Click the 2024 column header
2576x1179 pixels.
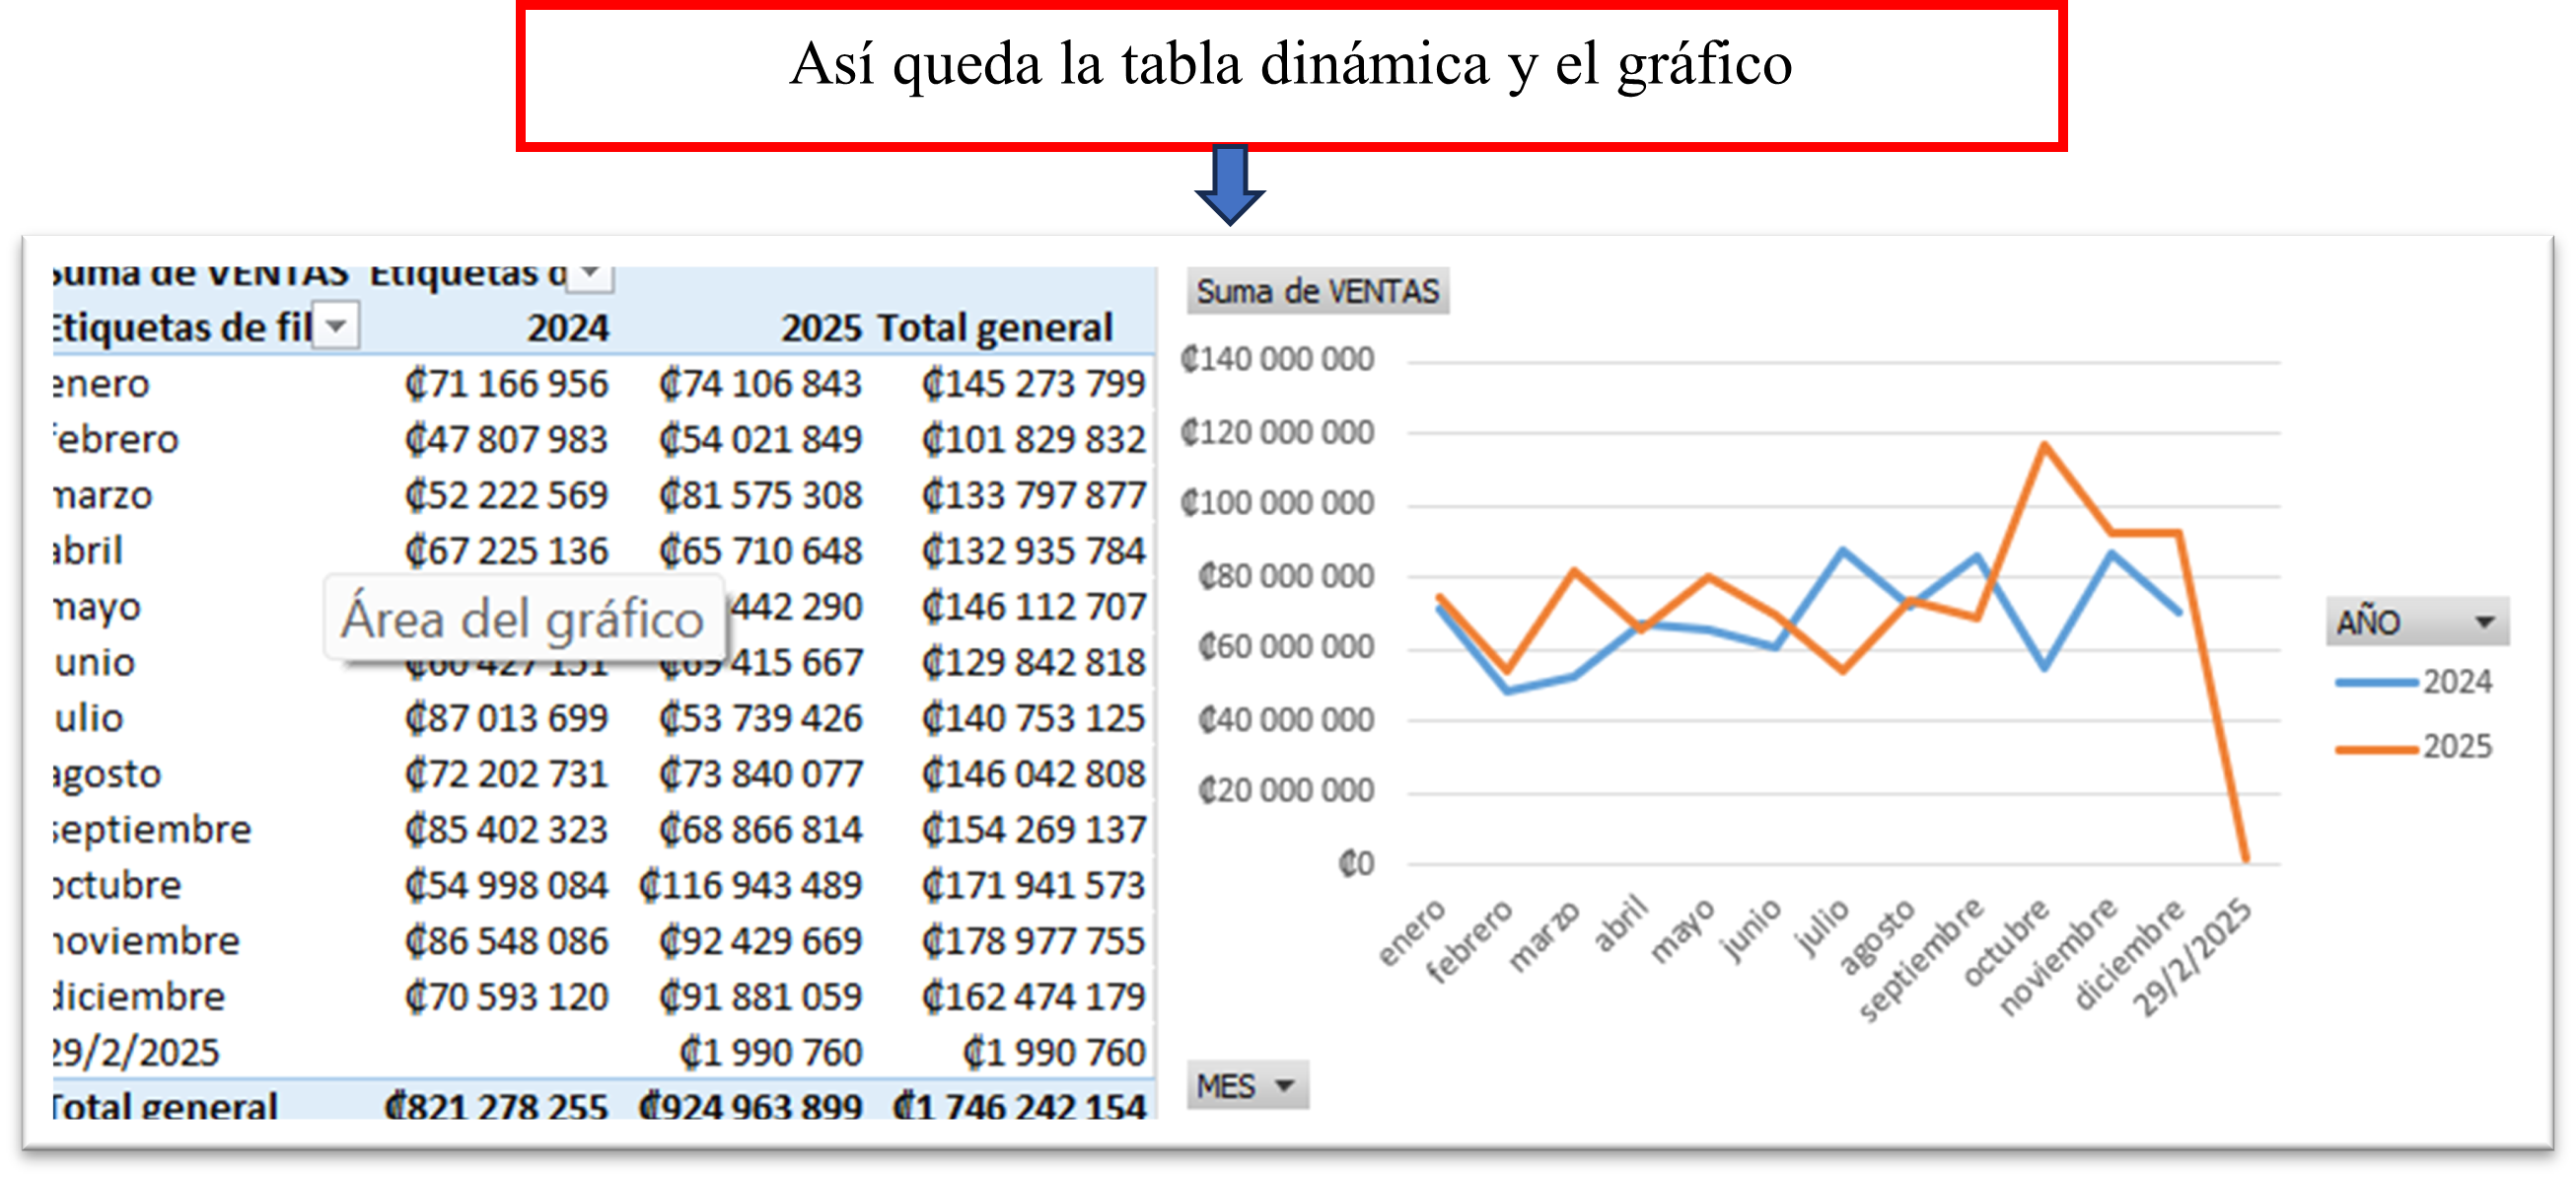(567, 328)
